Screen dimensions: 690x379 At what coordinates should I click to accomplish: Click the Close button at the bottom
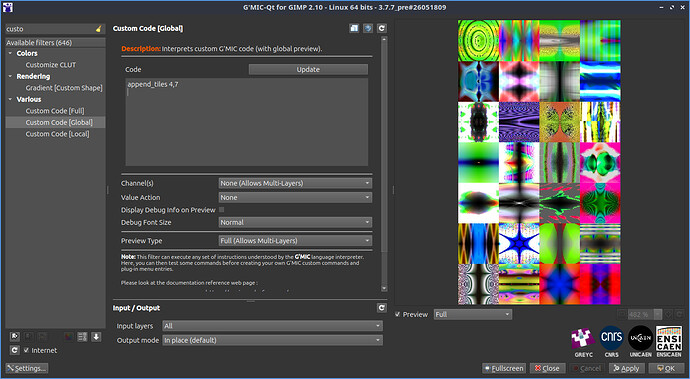(x=547, y=368)
